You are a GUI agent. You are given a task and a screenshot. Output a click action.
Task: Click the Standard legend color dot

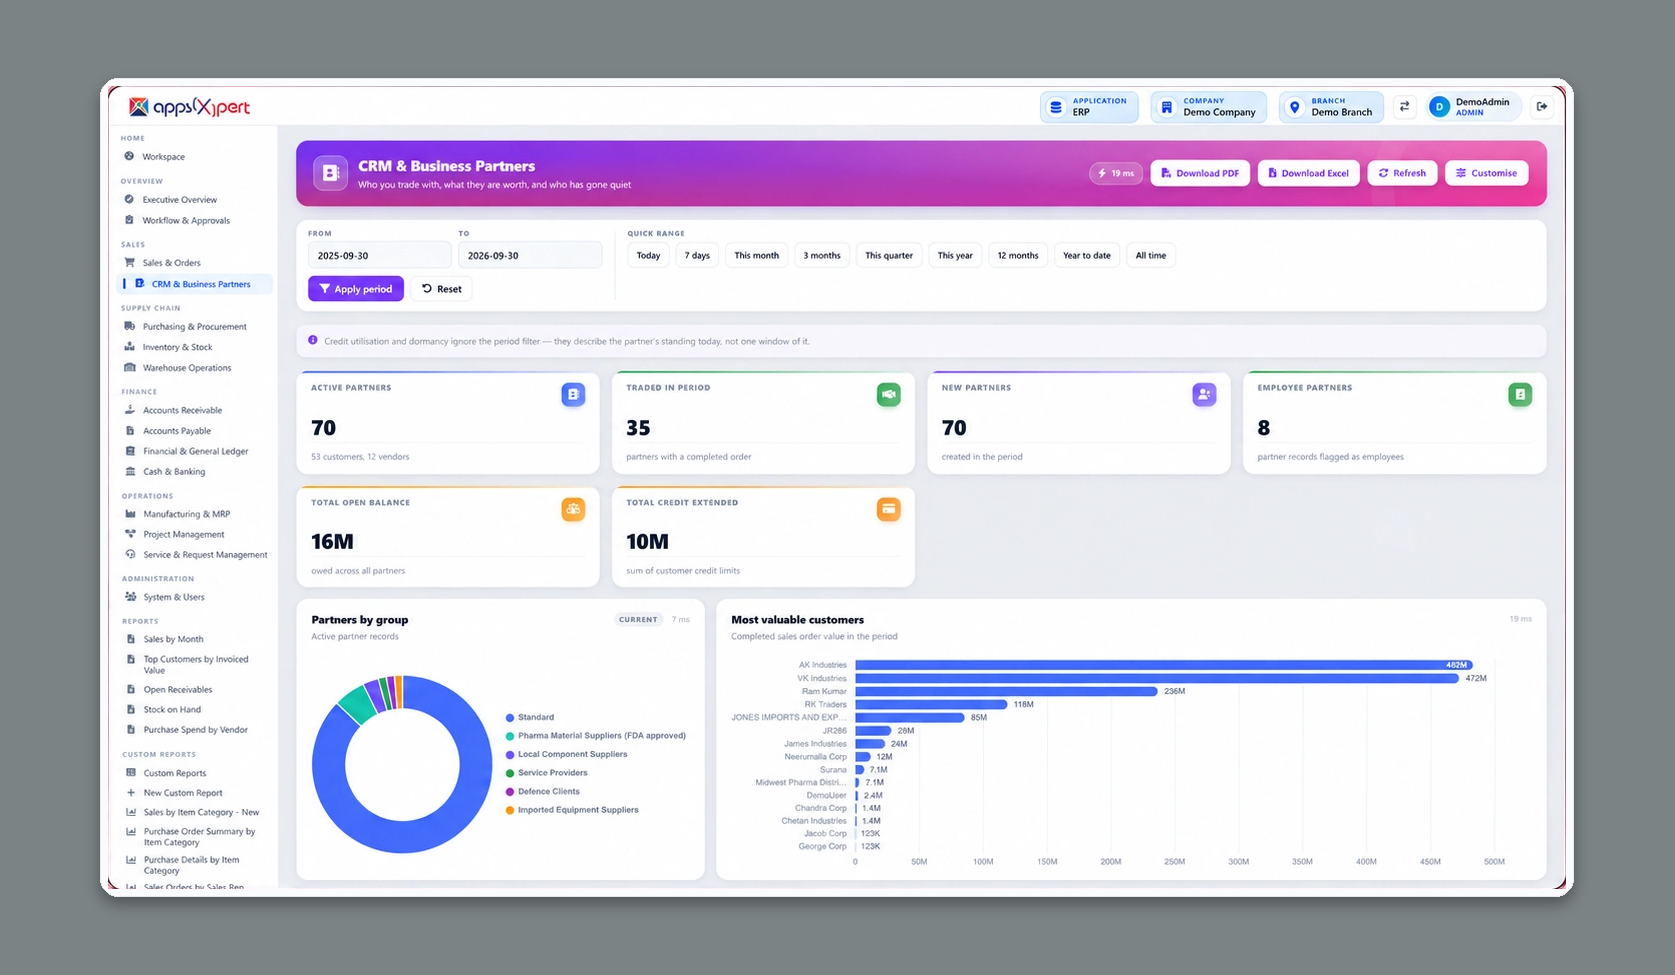coord(510,718)
